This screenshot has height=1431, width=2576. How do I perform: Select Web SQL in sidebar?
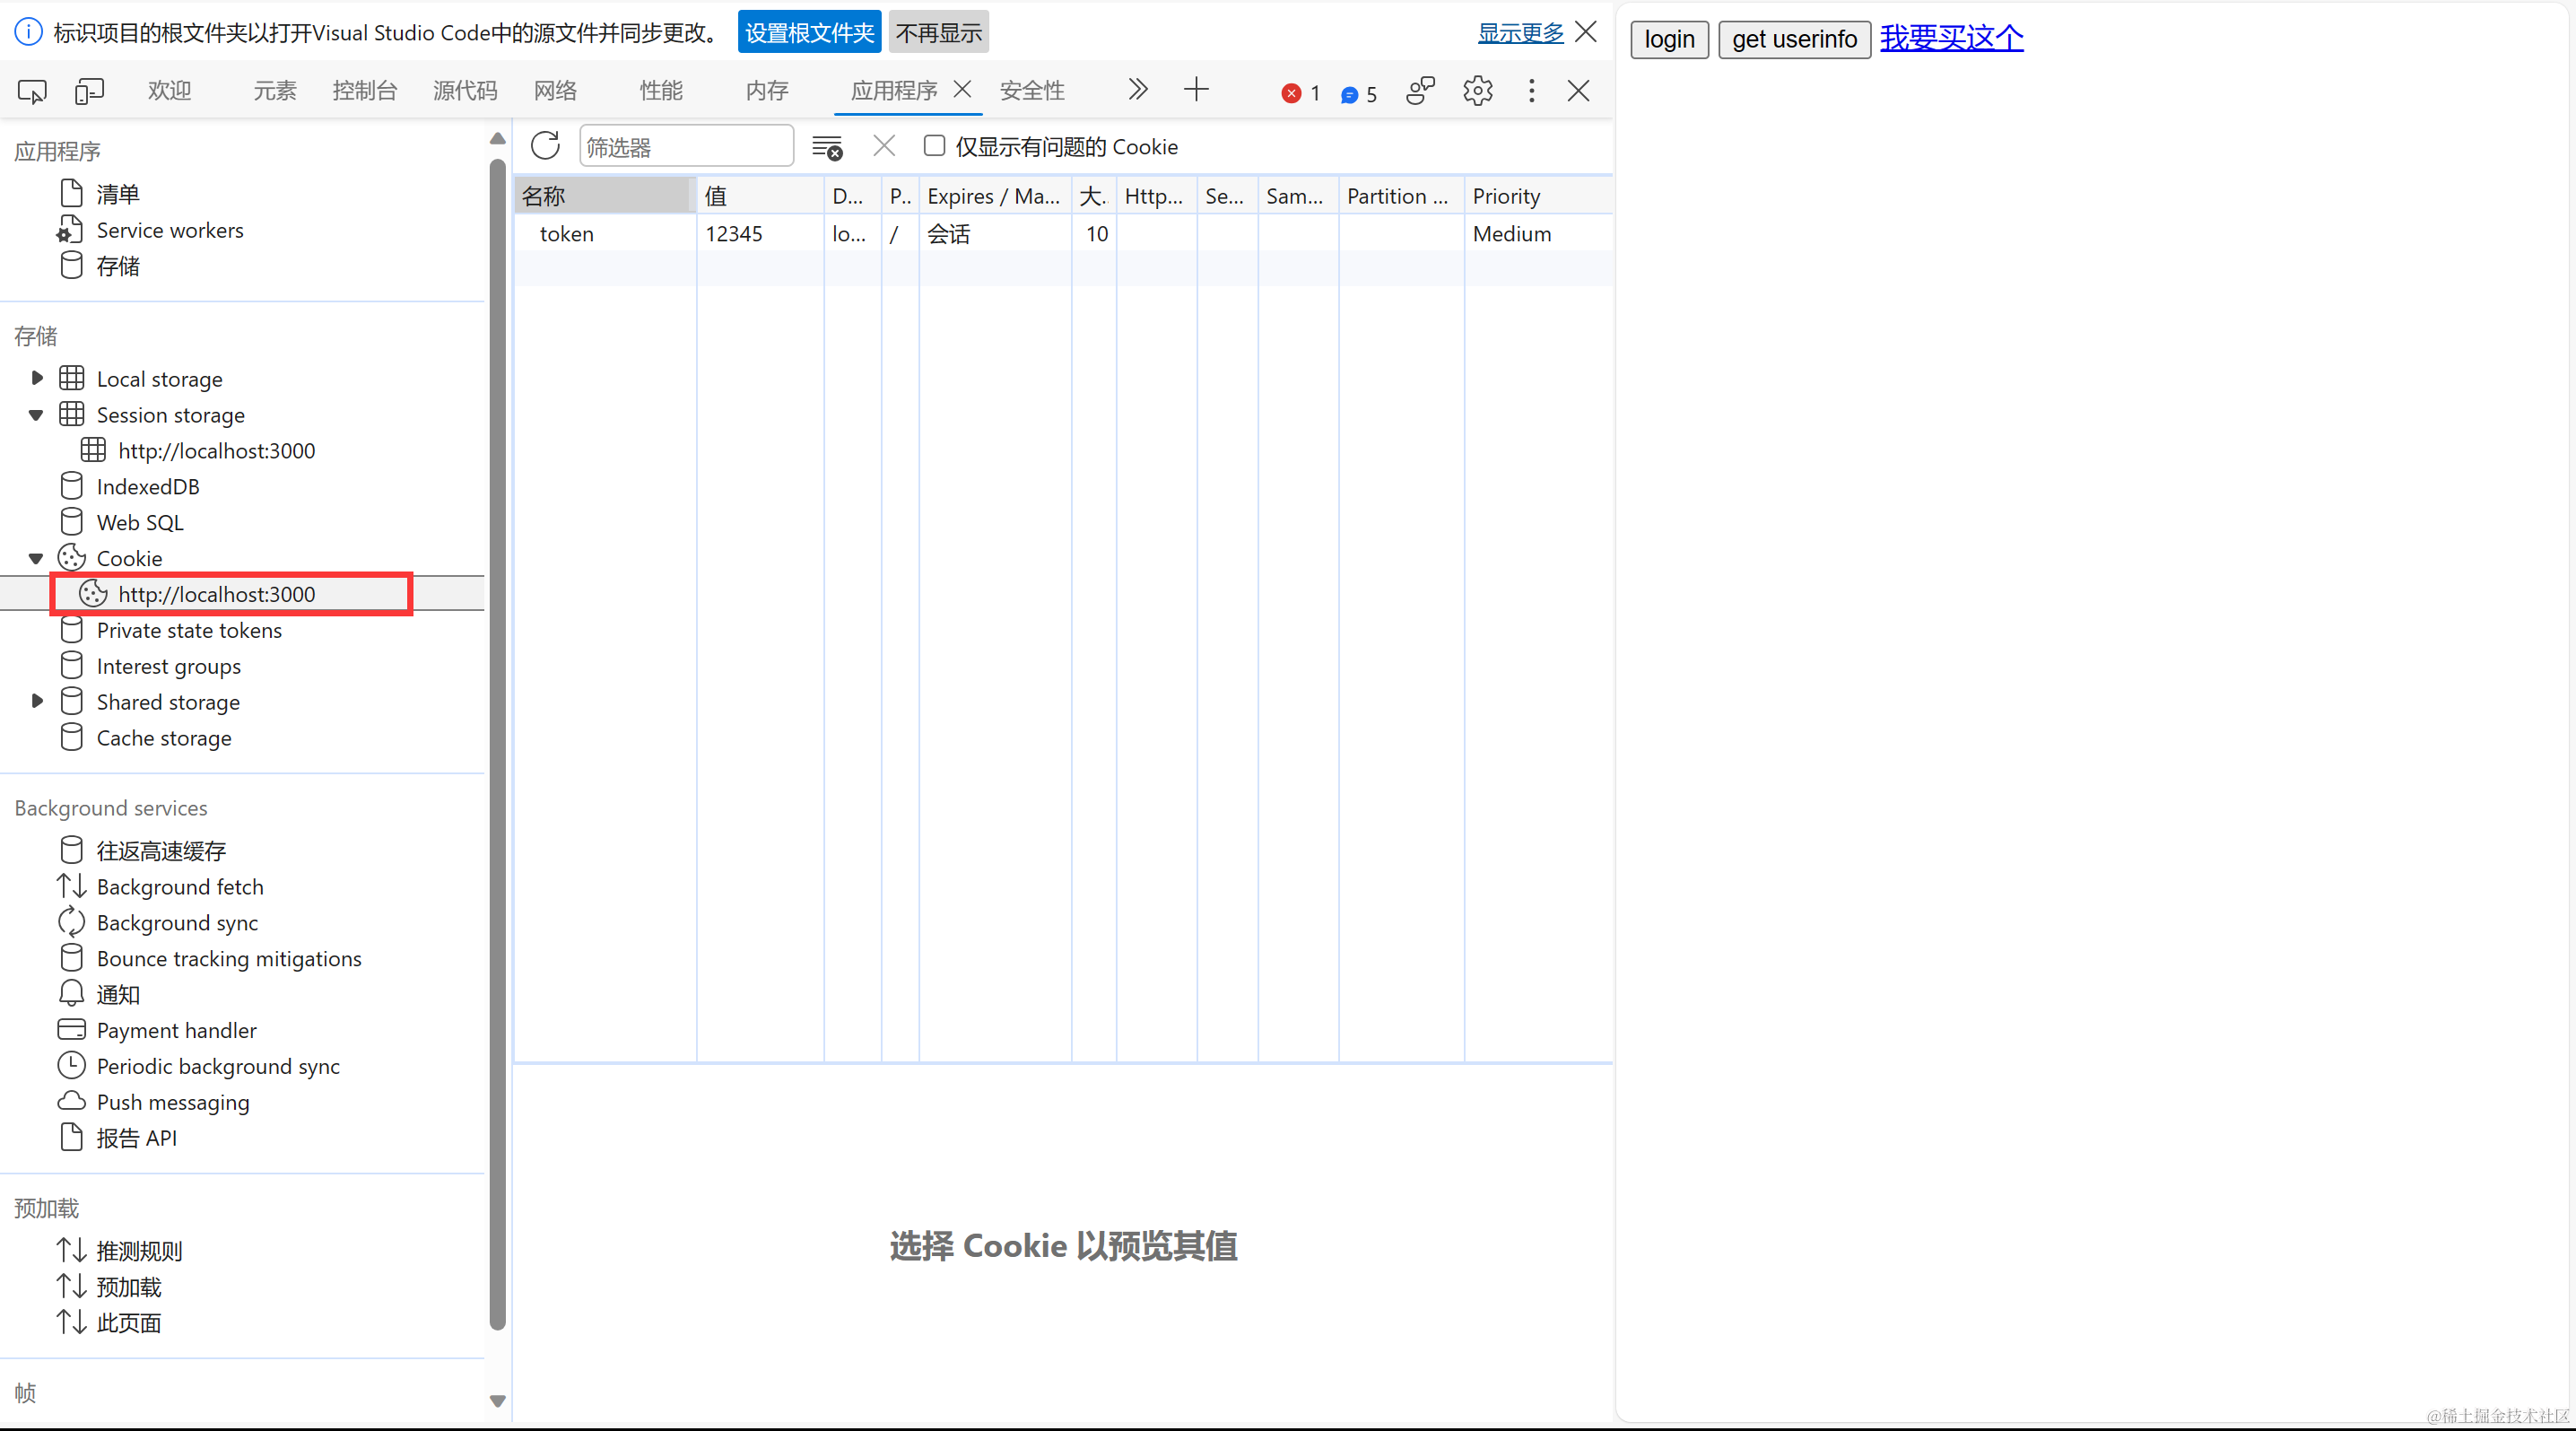click(140, 522)
